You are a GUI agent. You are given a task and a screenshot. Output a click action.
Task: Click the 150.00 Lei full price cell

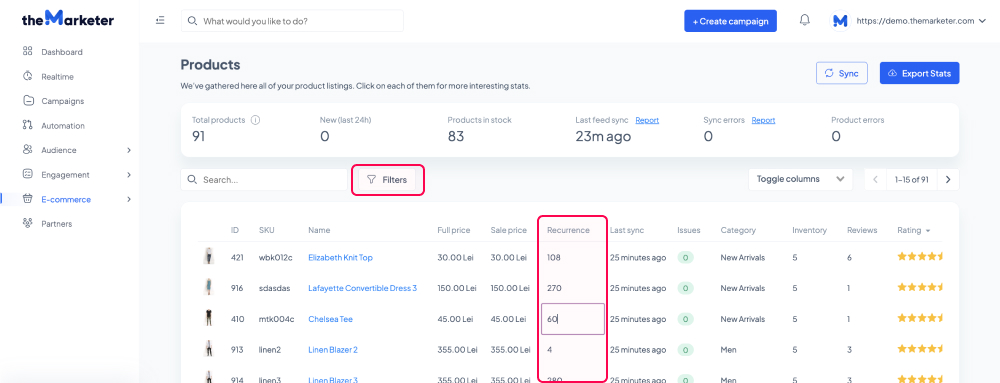pos(457,288)
